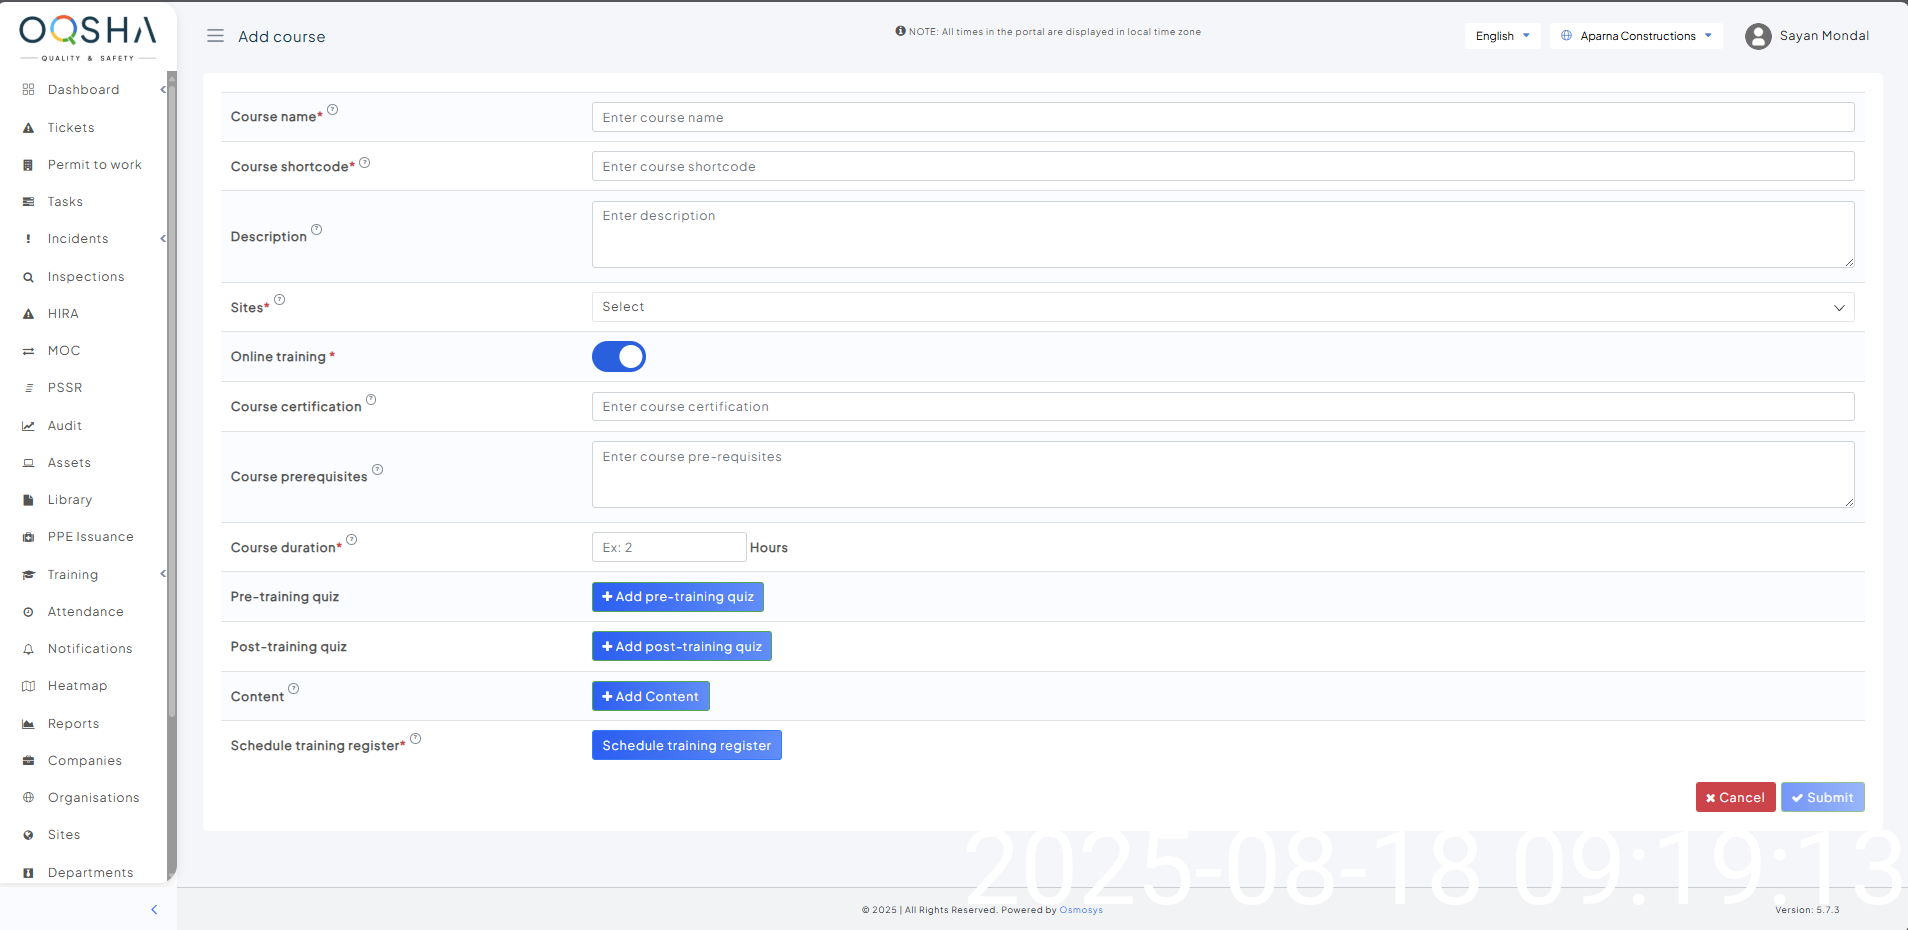This screenshot has width=1908, height=930.
Task: Click the hamburger menu icon
Action: click(215, 36)
